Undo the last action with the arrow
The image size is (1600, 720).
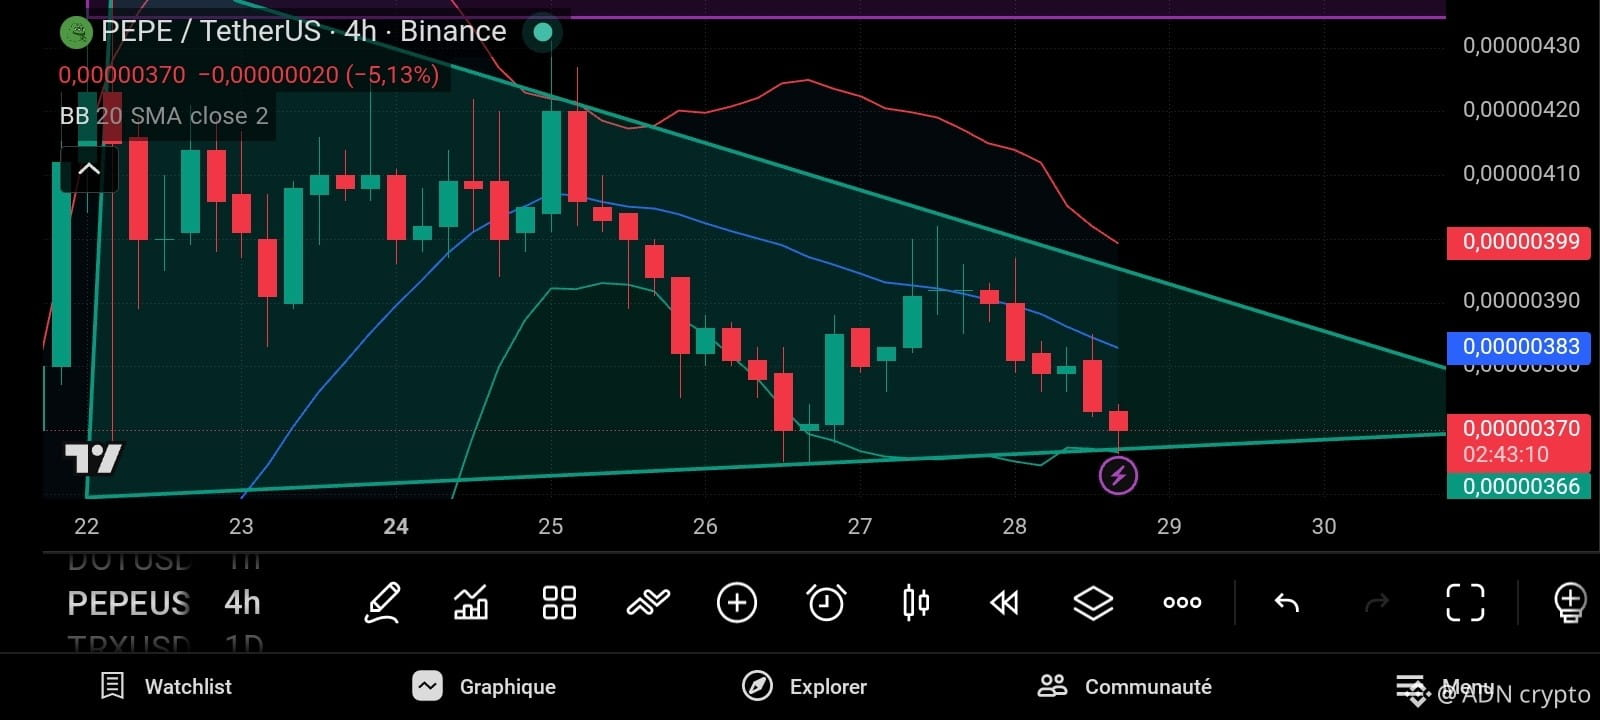(1287, 603)
